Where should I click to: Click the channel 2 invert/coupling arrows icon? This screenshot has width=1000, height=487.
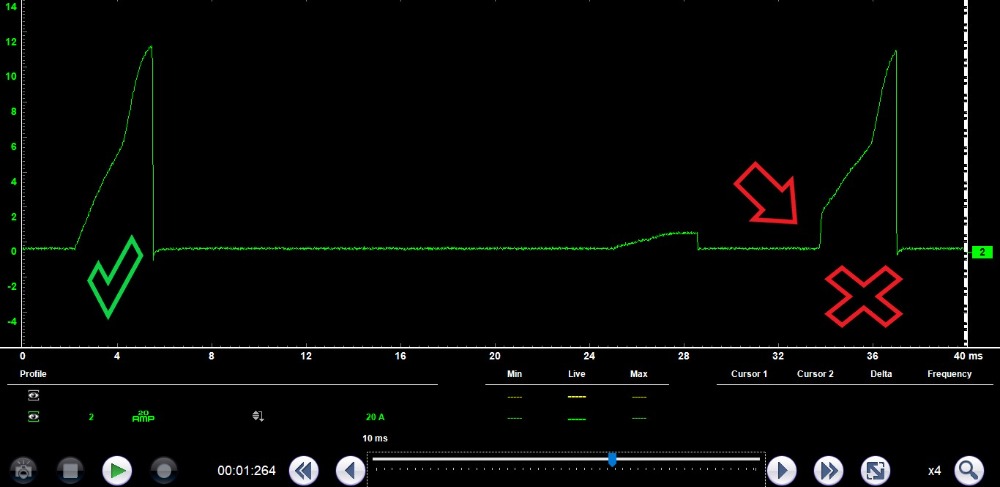258,417
